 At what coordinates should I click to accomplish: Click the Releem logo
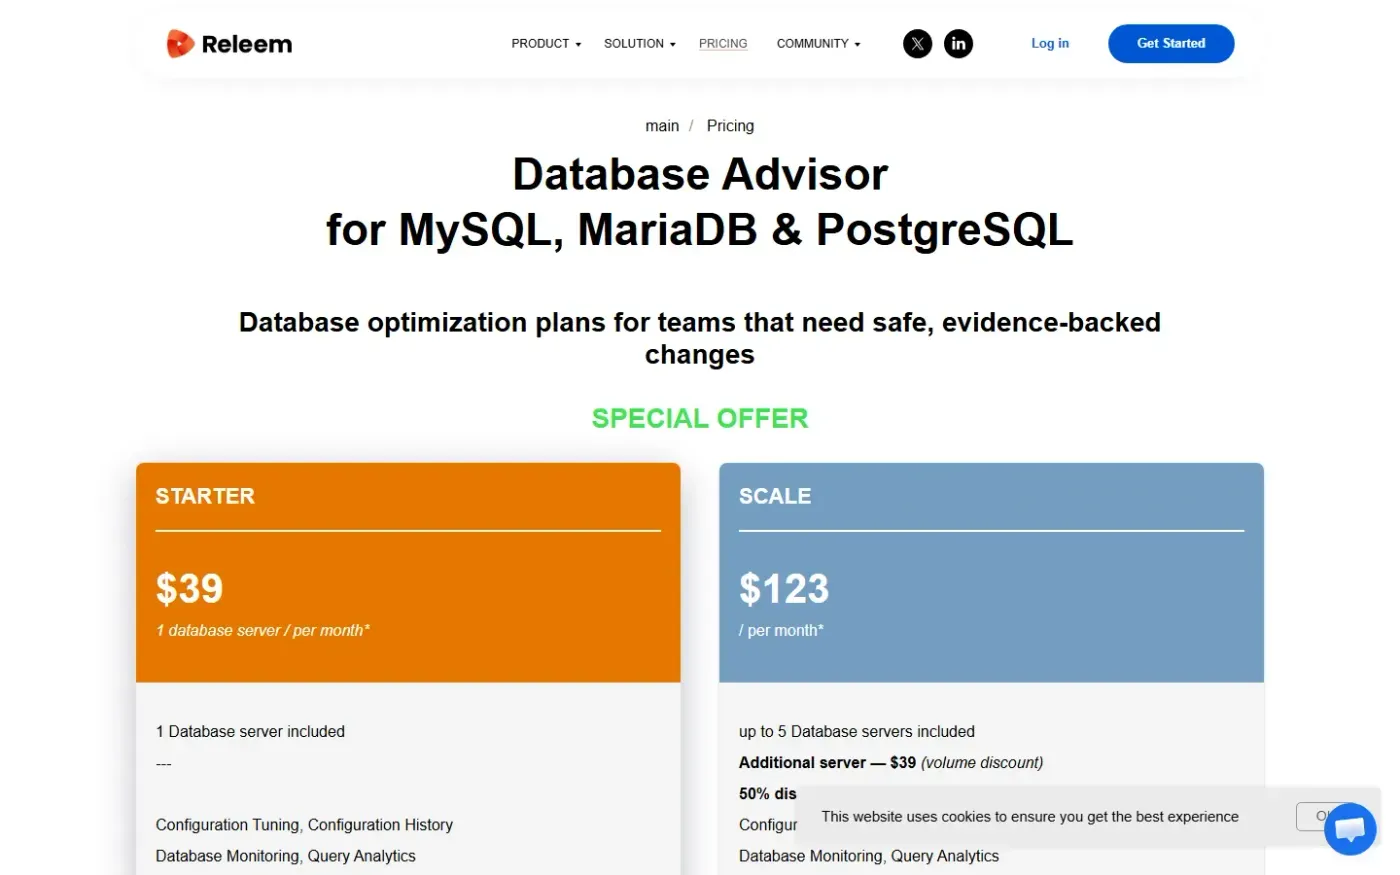coord(229,44)
